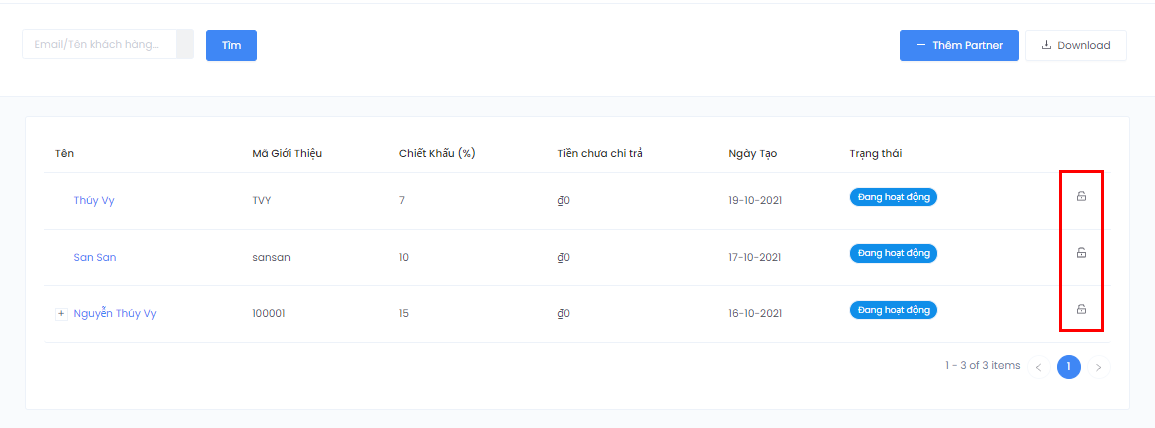Open the Thúy Vy partner link
The width and height of the screenshot is (1155, 428).
[94, 200]
